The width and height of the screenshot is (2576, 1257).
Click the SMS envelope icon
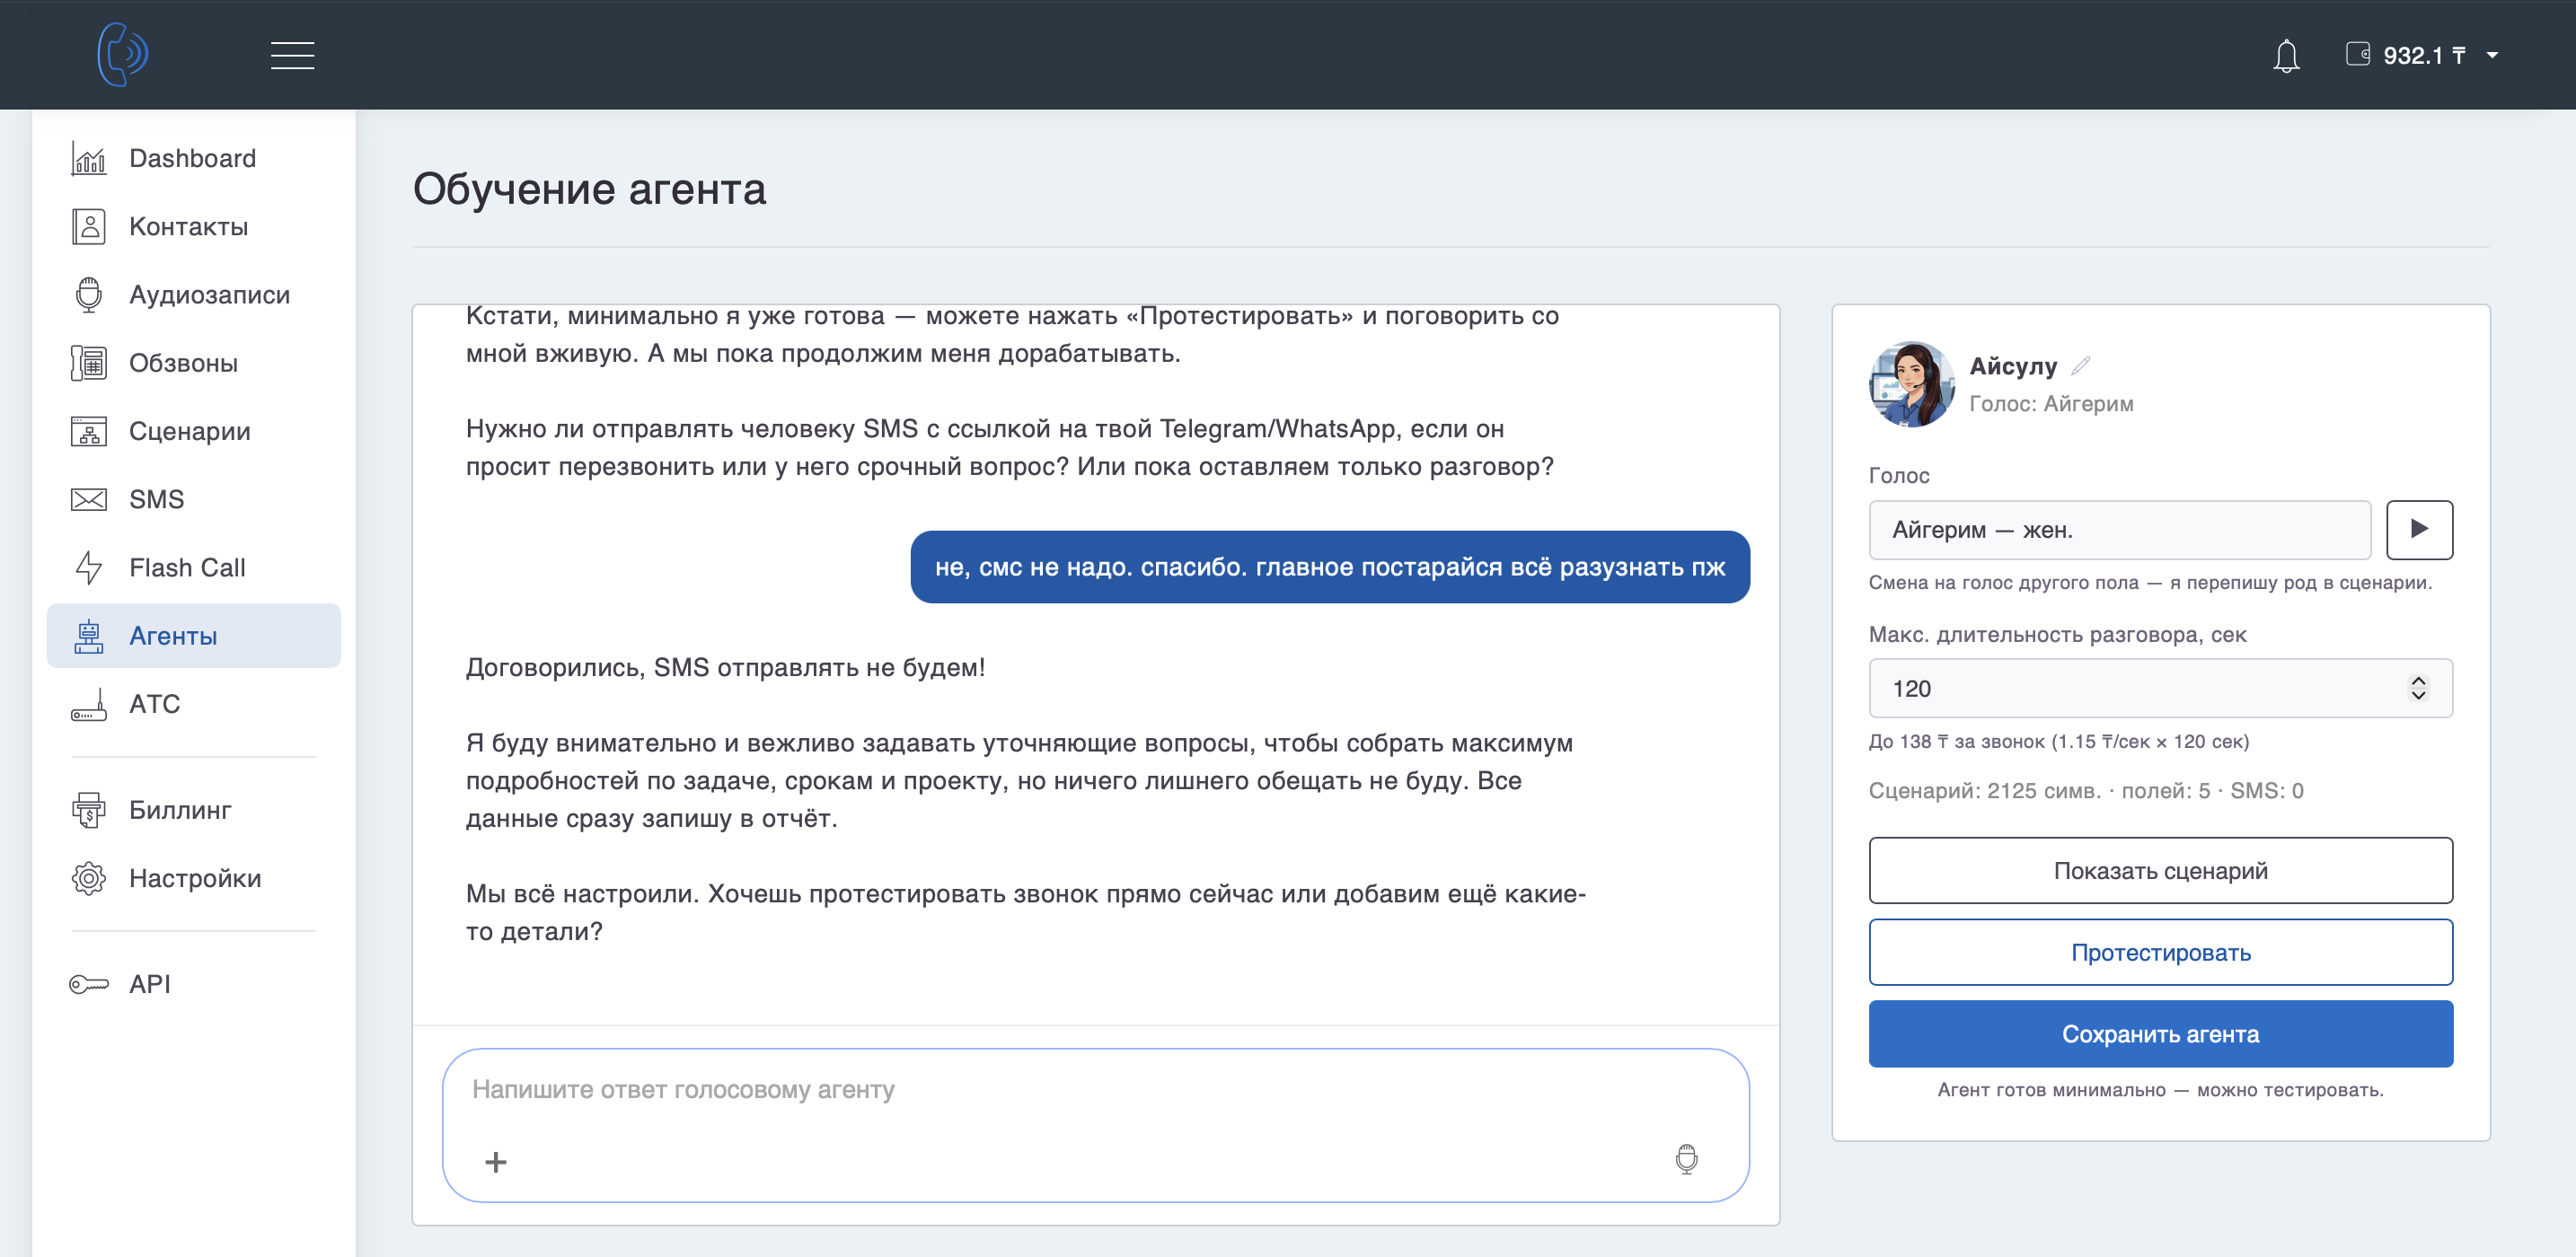coord(89,499)
